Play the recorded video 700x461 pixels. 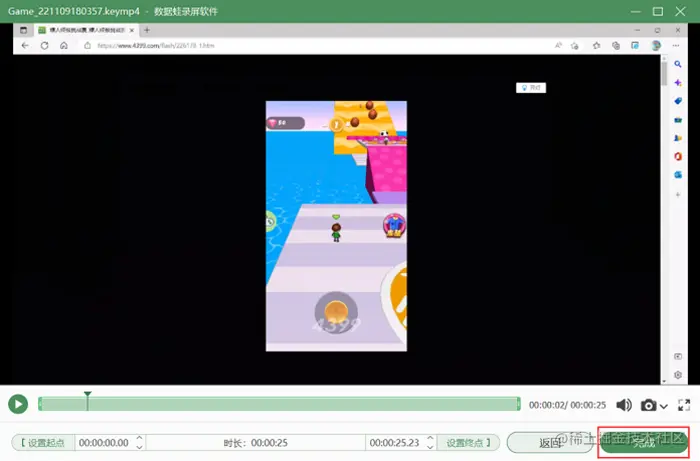tap(18, 404)
